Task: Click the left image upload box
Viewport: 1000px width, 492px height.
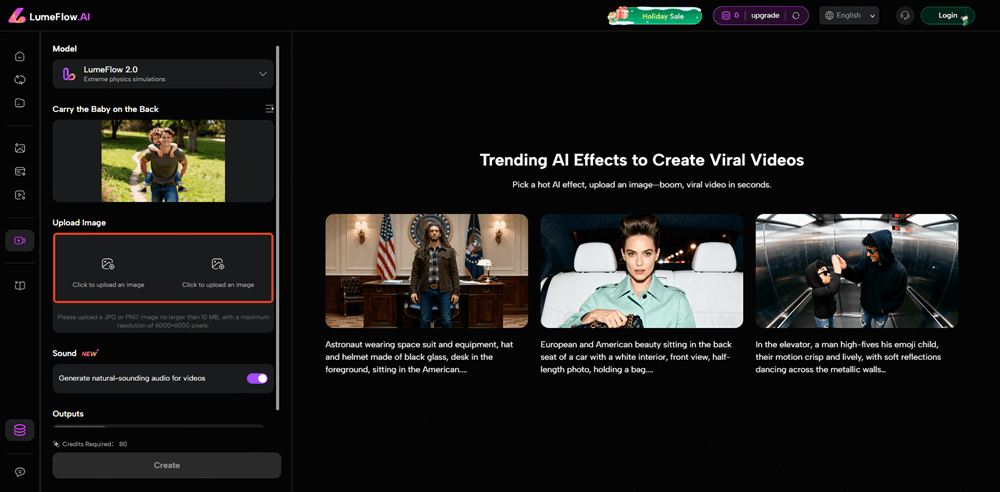Action: (108, 269)
